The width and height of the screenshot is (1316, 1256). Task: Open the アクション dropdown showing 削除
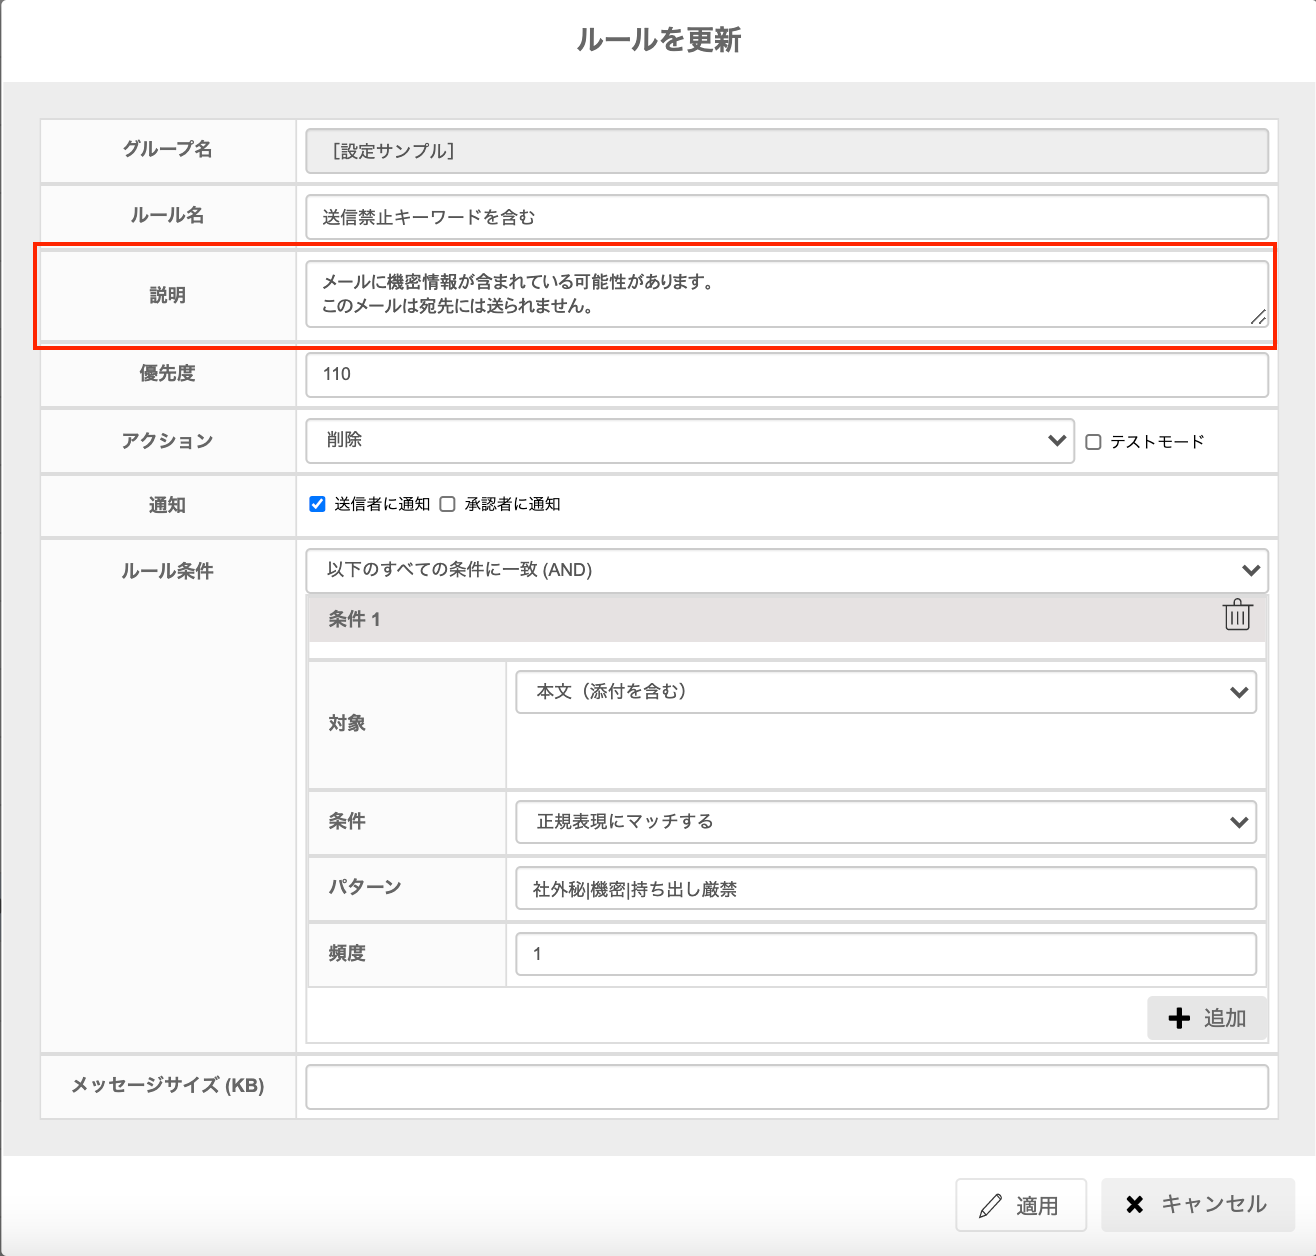[x=690, y=441]
